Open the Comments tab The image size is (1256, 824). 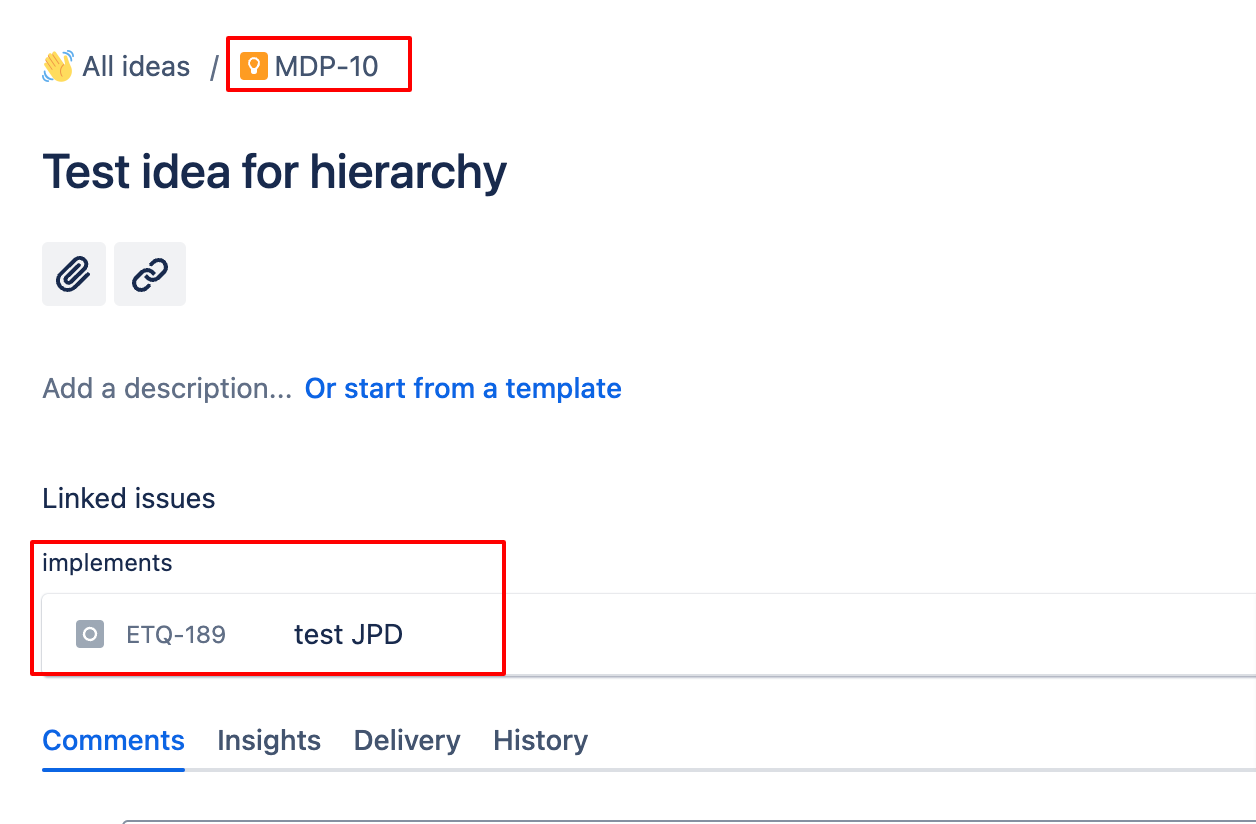(x=113, y=740)
